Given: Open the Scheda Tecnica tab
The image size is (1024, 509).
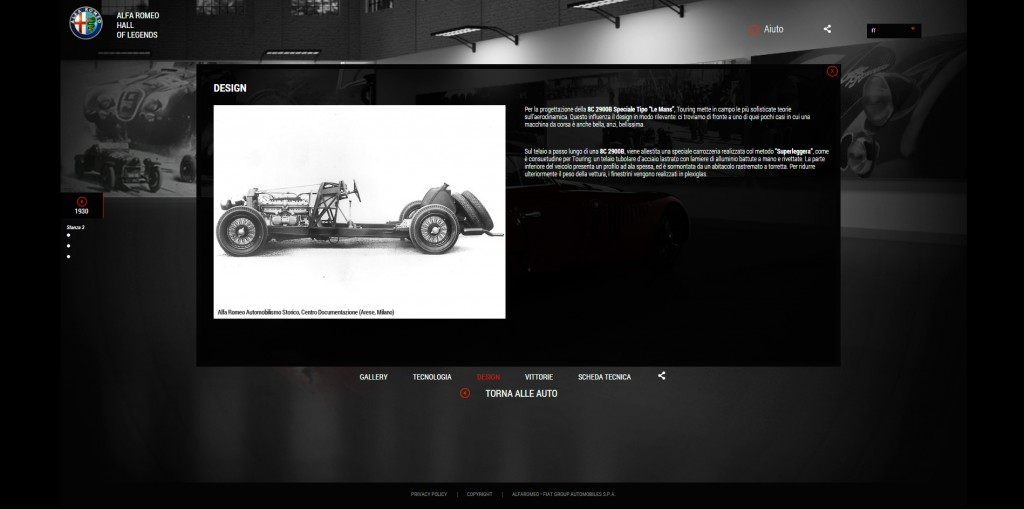Looking at the screenshot, I should coord(604,377).
